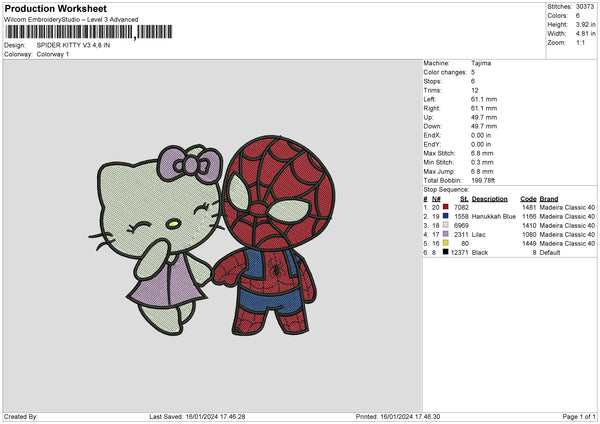The image size is (600, 424).
Task: Click the EndX value 0.00 in
Action: point(481,135)
